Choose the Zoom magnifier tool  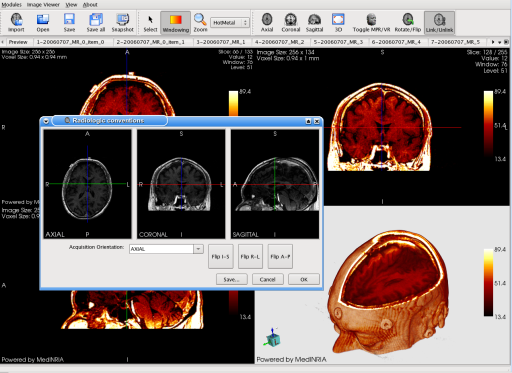point(200,22)
